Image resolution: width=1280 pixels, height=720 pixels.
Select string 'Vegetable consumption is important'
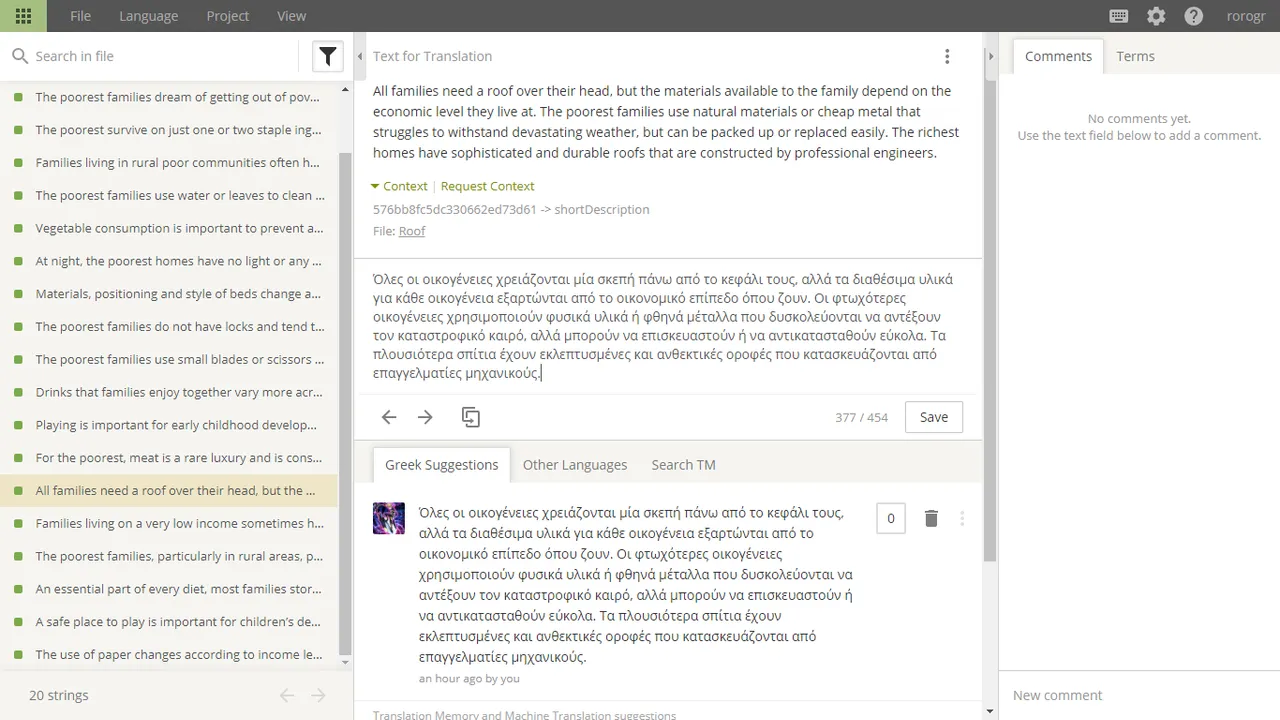tap(170, 228)
